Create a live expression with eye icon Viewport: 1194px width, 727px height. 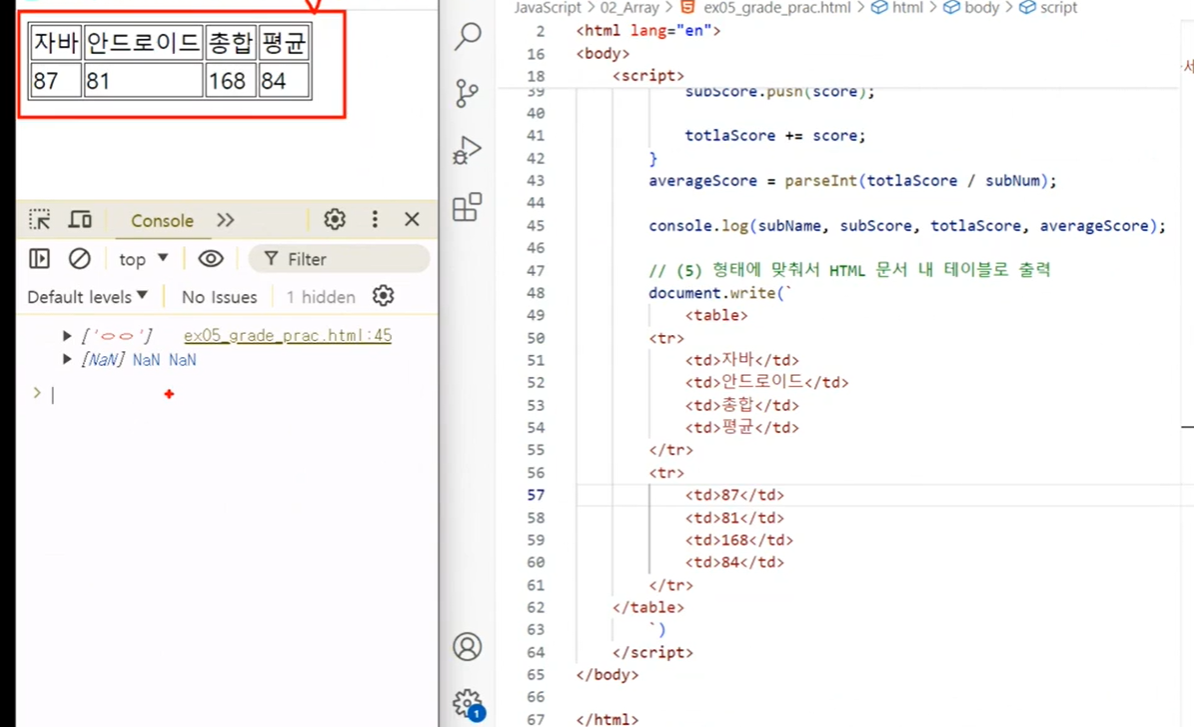(x=211, y=259)
